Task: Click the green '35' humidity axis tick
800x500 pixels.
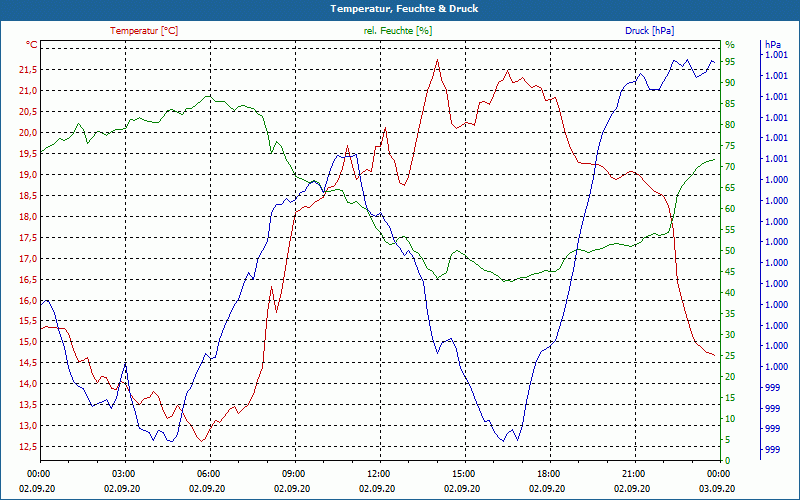Action: tap(730, 314)
